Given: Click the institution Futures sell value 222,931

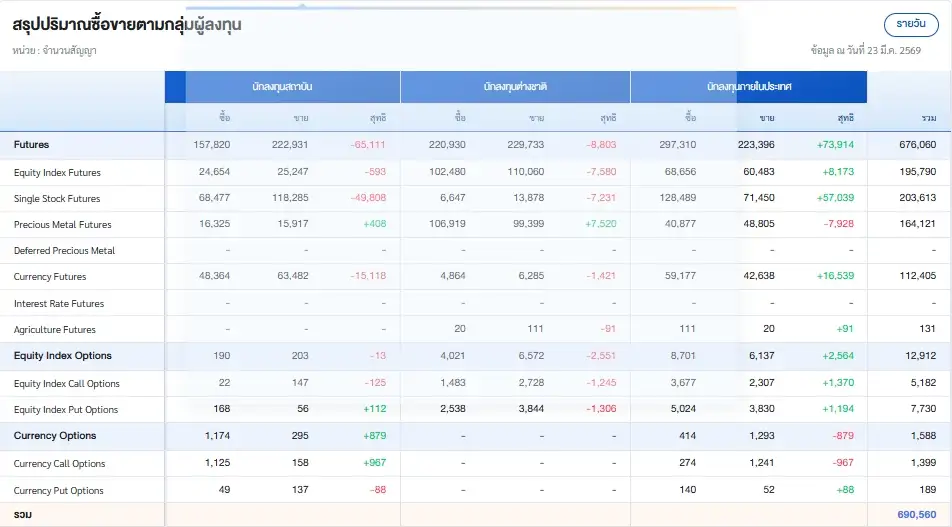Looking at the screenshot, I should (290, 144).
